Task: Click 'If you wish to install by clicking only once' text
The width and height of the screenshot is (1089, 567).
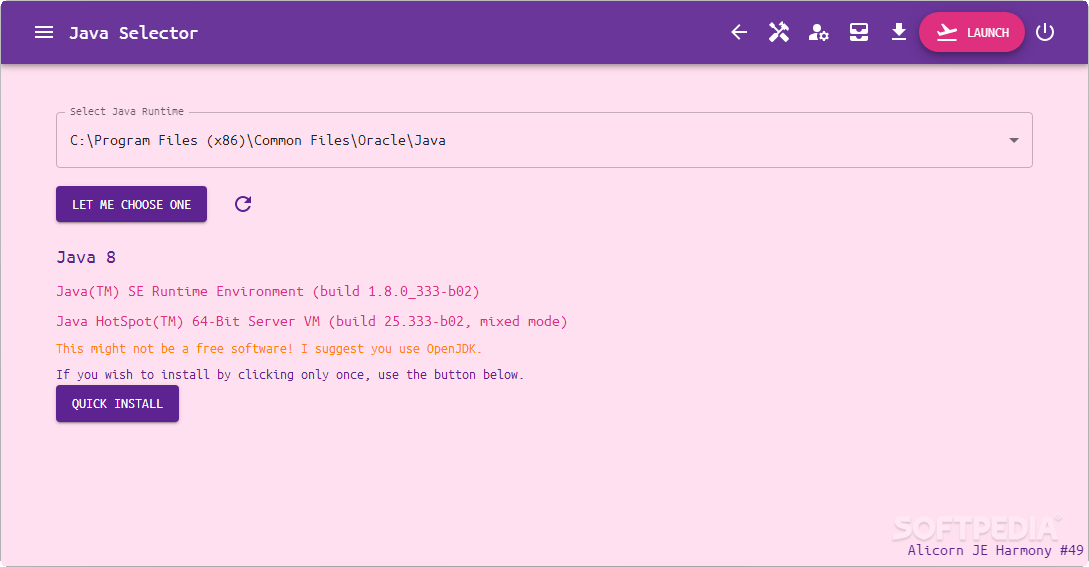Action: pyautogui.click(x=290, y=375)
